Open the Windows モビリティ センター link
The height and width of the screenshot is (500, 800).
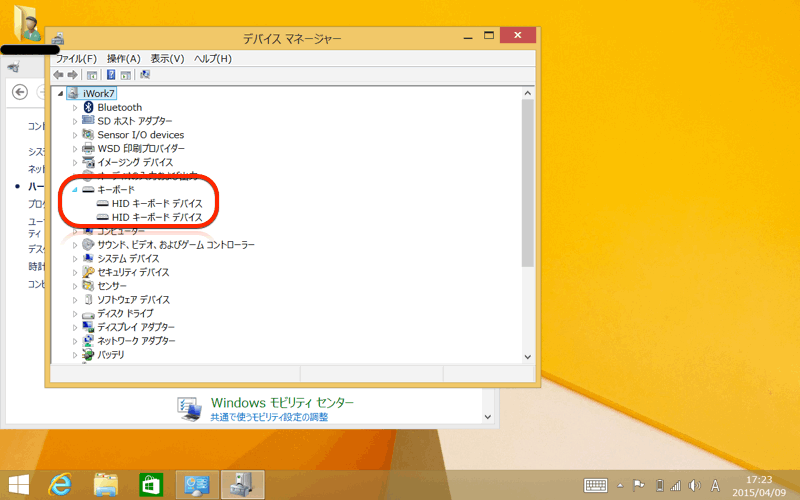(x=282, y=402)
